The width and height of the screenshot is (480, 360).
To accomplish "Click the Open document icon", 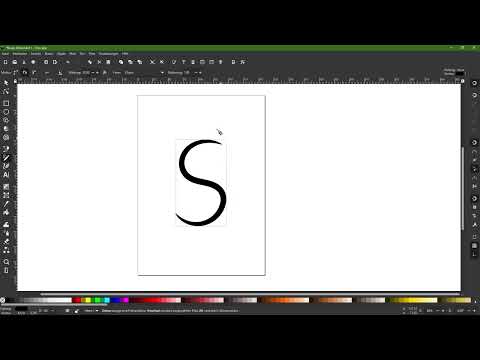I will coord(15,62).
